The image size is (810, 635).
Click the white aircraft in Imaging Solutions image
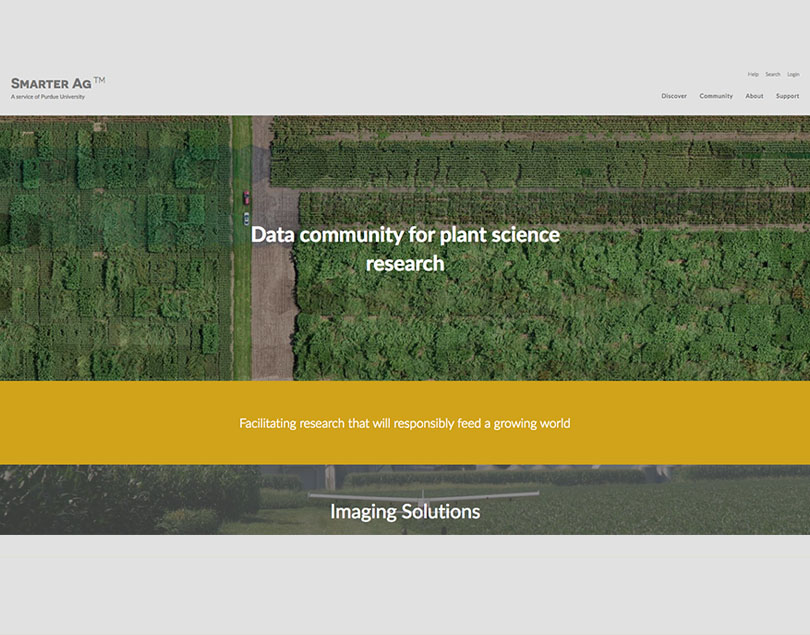424,495
